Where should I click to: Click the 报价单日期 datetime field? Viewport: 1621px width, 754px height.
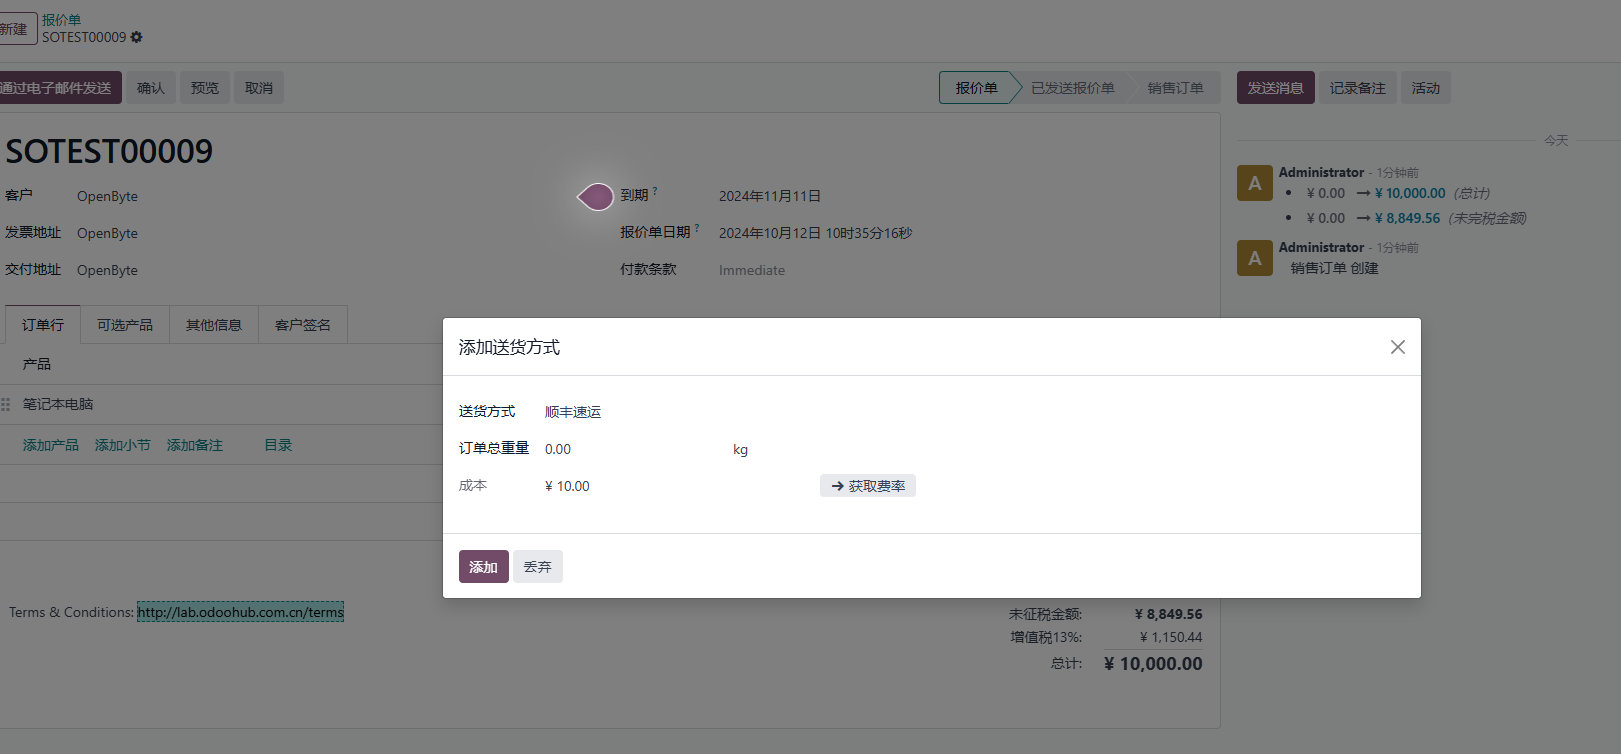pyautogui.click(x=815, y=233)
